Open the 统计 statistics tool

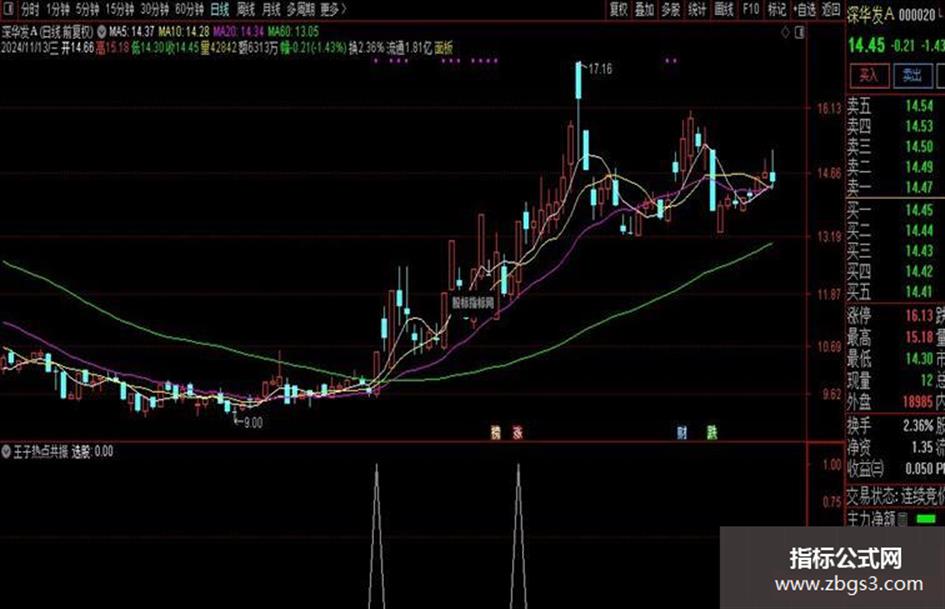tap(697, 10)
